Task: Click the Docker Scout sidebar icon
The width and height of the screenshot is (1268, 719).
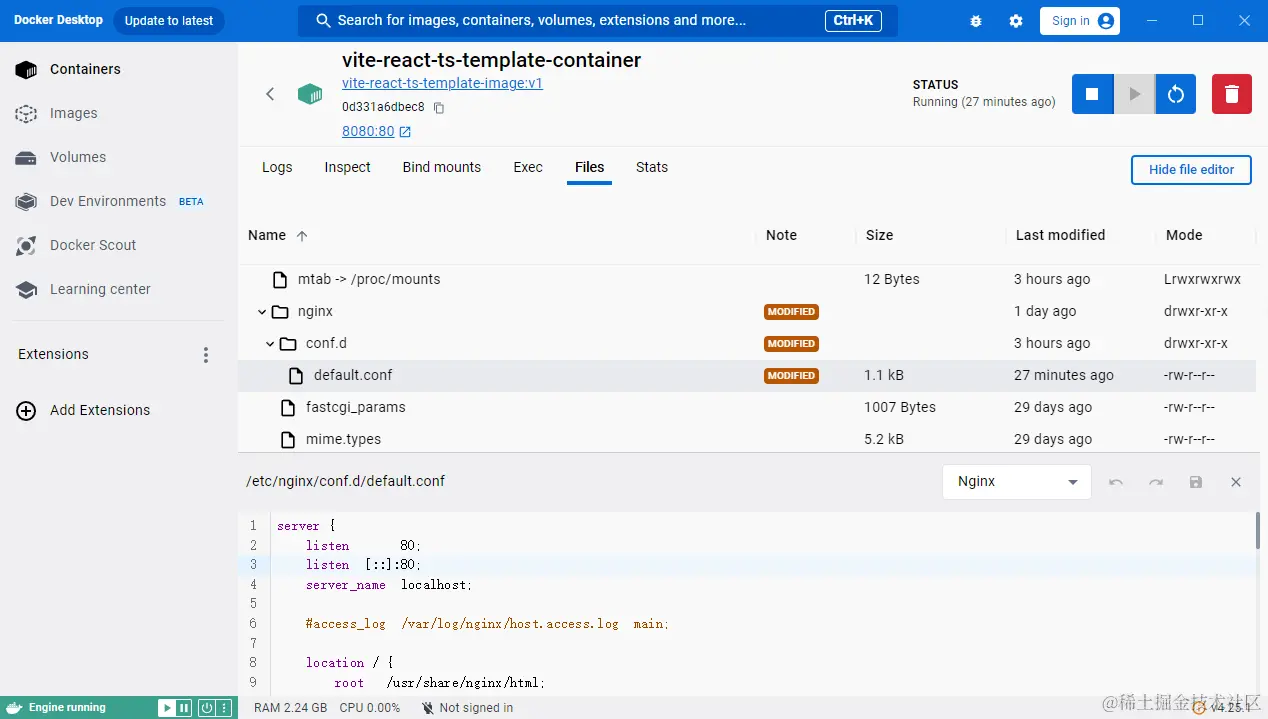Action: pyautogui.click(x=26, y=245)
